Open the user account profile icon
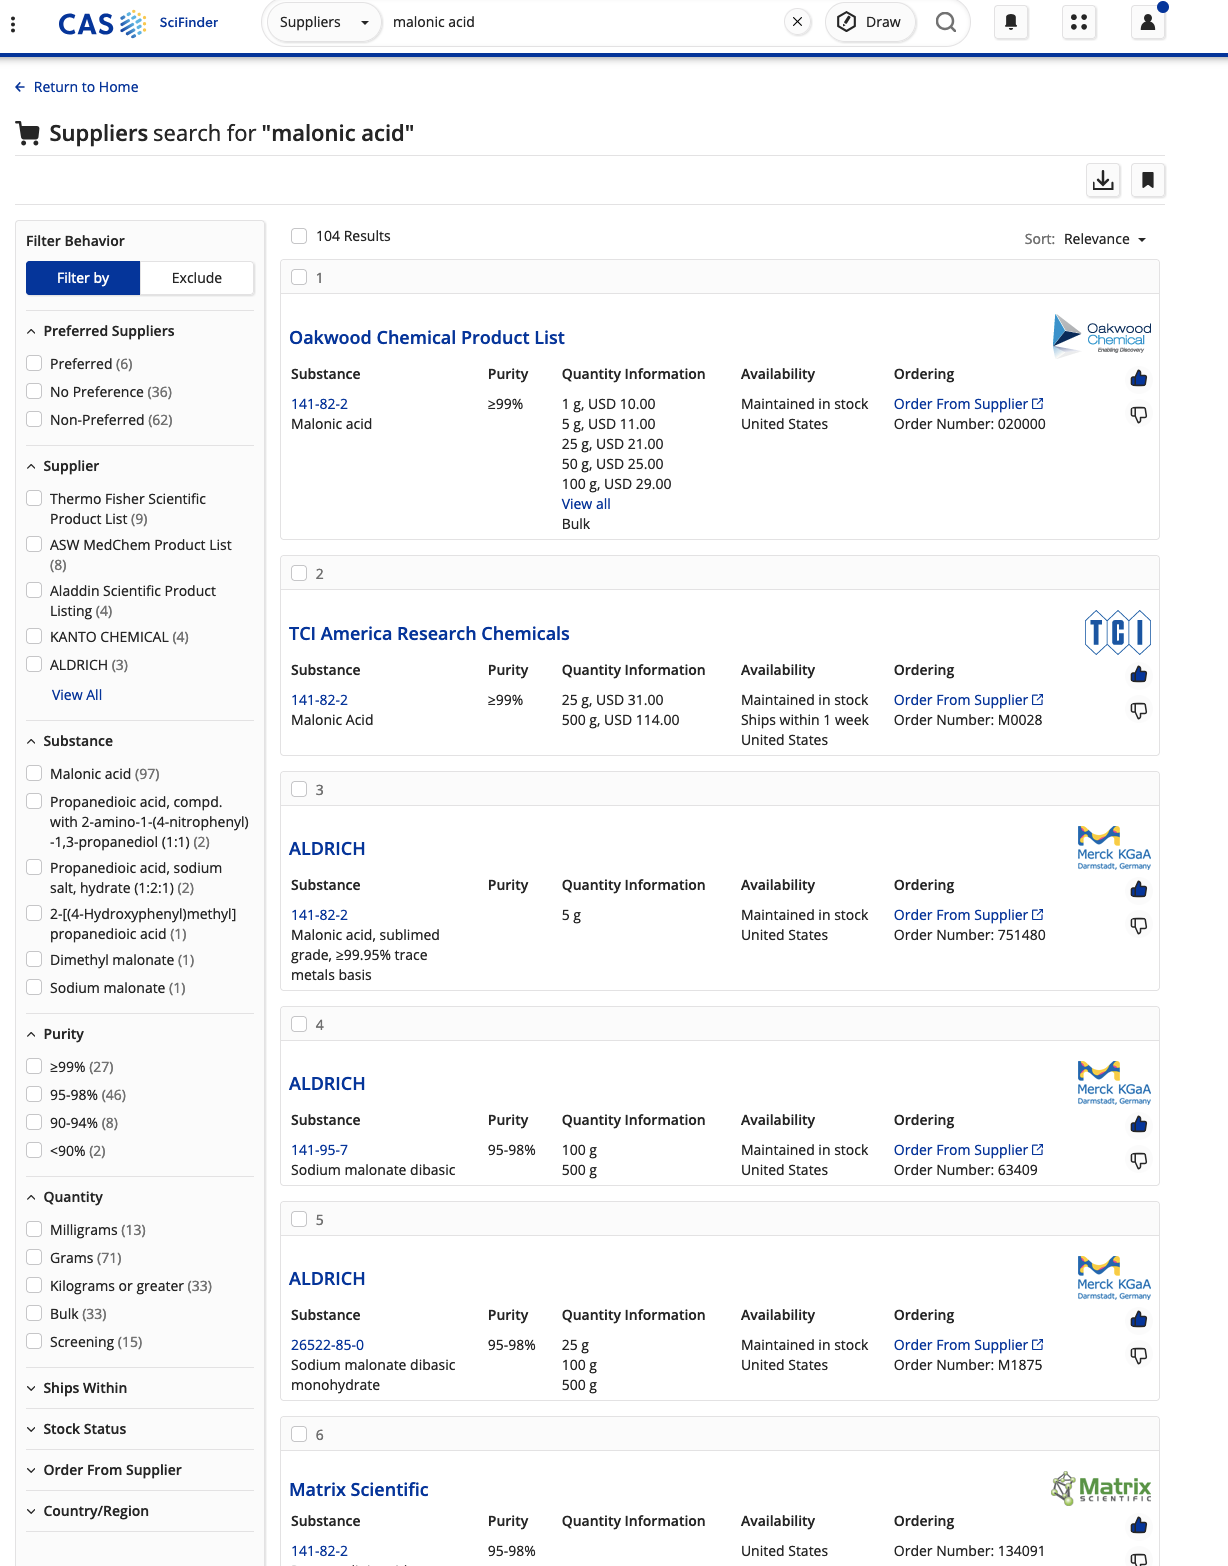The height and width of the screenshot is (1566, 1228). [1148, 22]
